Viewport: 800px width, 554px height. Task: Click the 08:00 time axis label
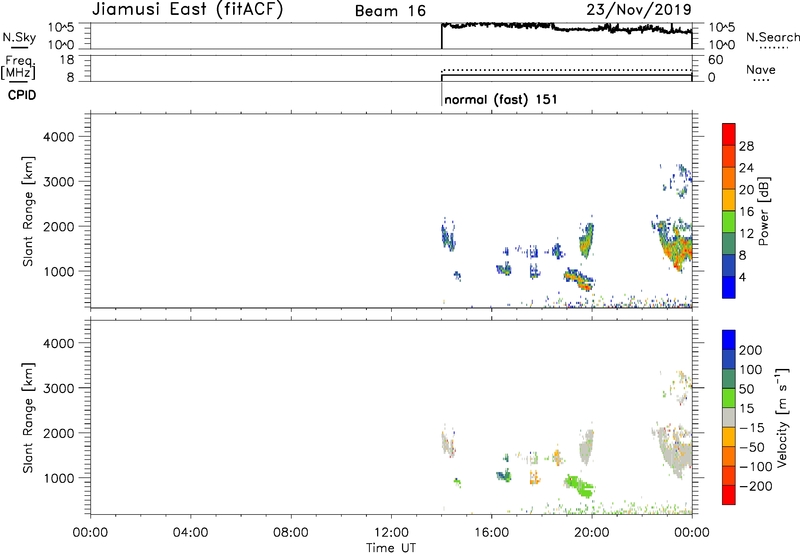291,532
